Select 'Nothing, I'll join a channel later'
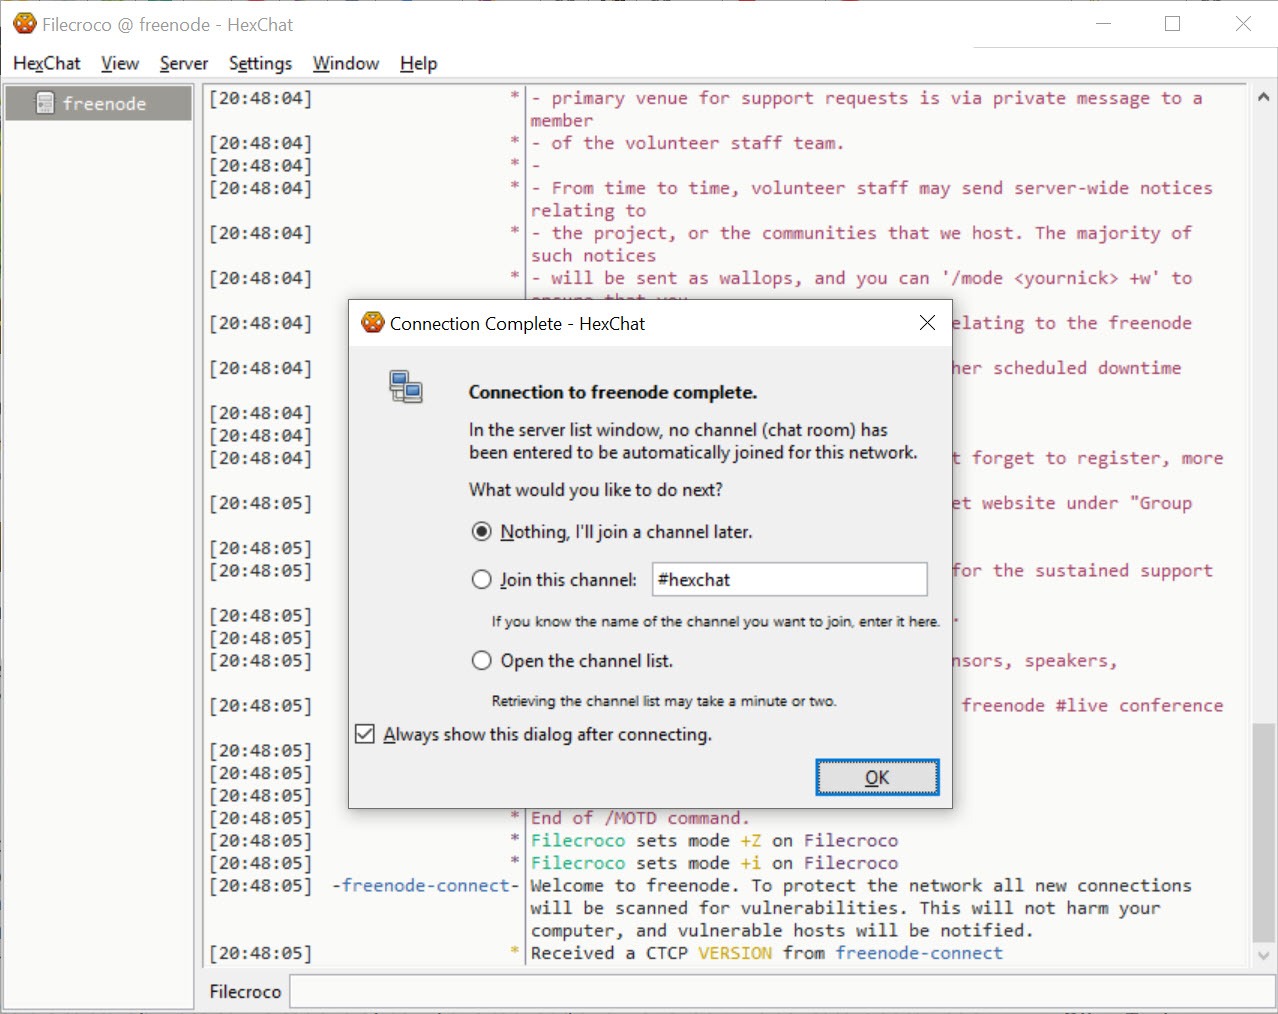This screenshot has width=1278, height=1014. 482,532
